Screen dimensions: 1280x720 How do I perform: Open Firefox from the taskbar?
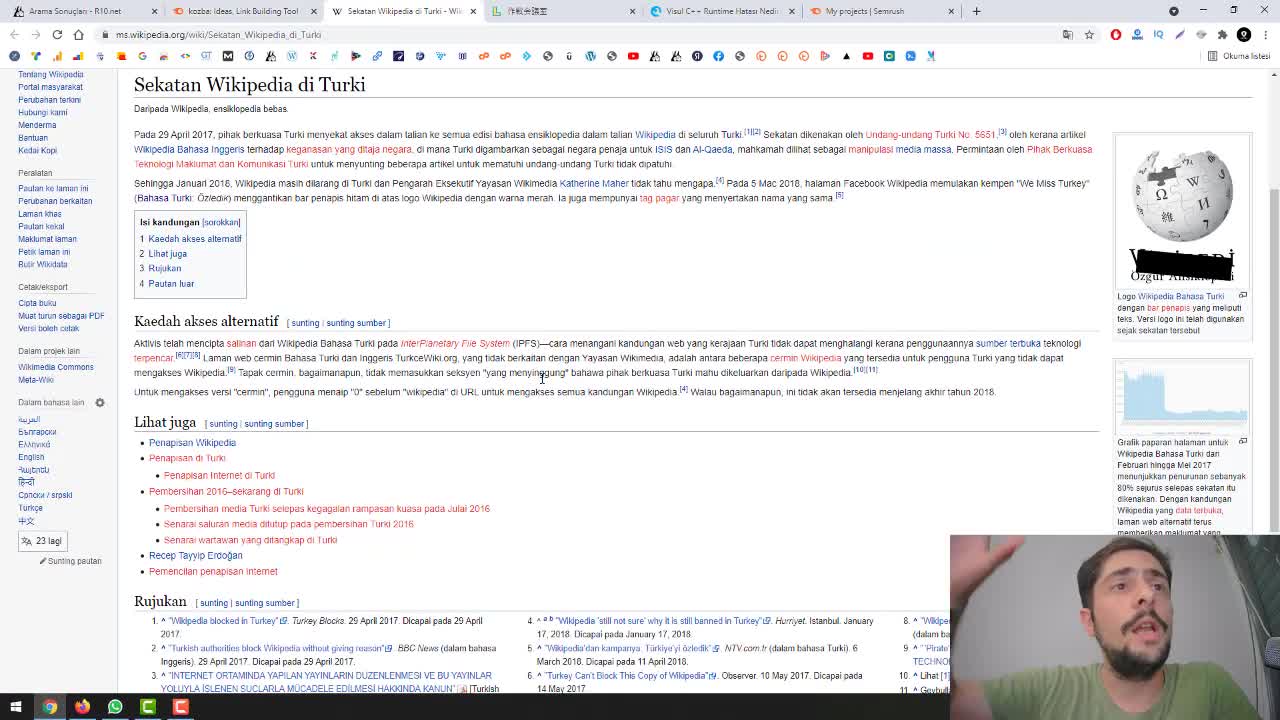pyautogui.click(x=82, y=707)
